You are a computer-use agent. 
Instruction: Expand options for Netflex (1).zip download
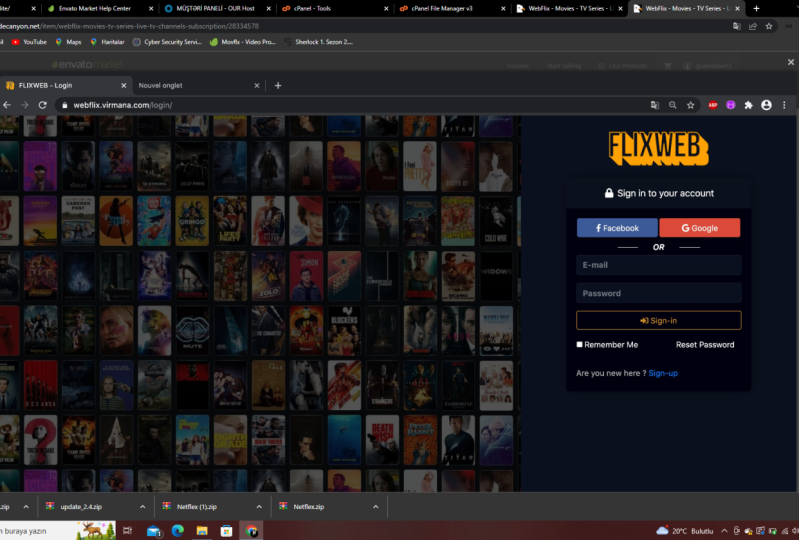[259, 507]
